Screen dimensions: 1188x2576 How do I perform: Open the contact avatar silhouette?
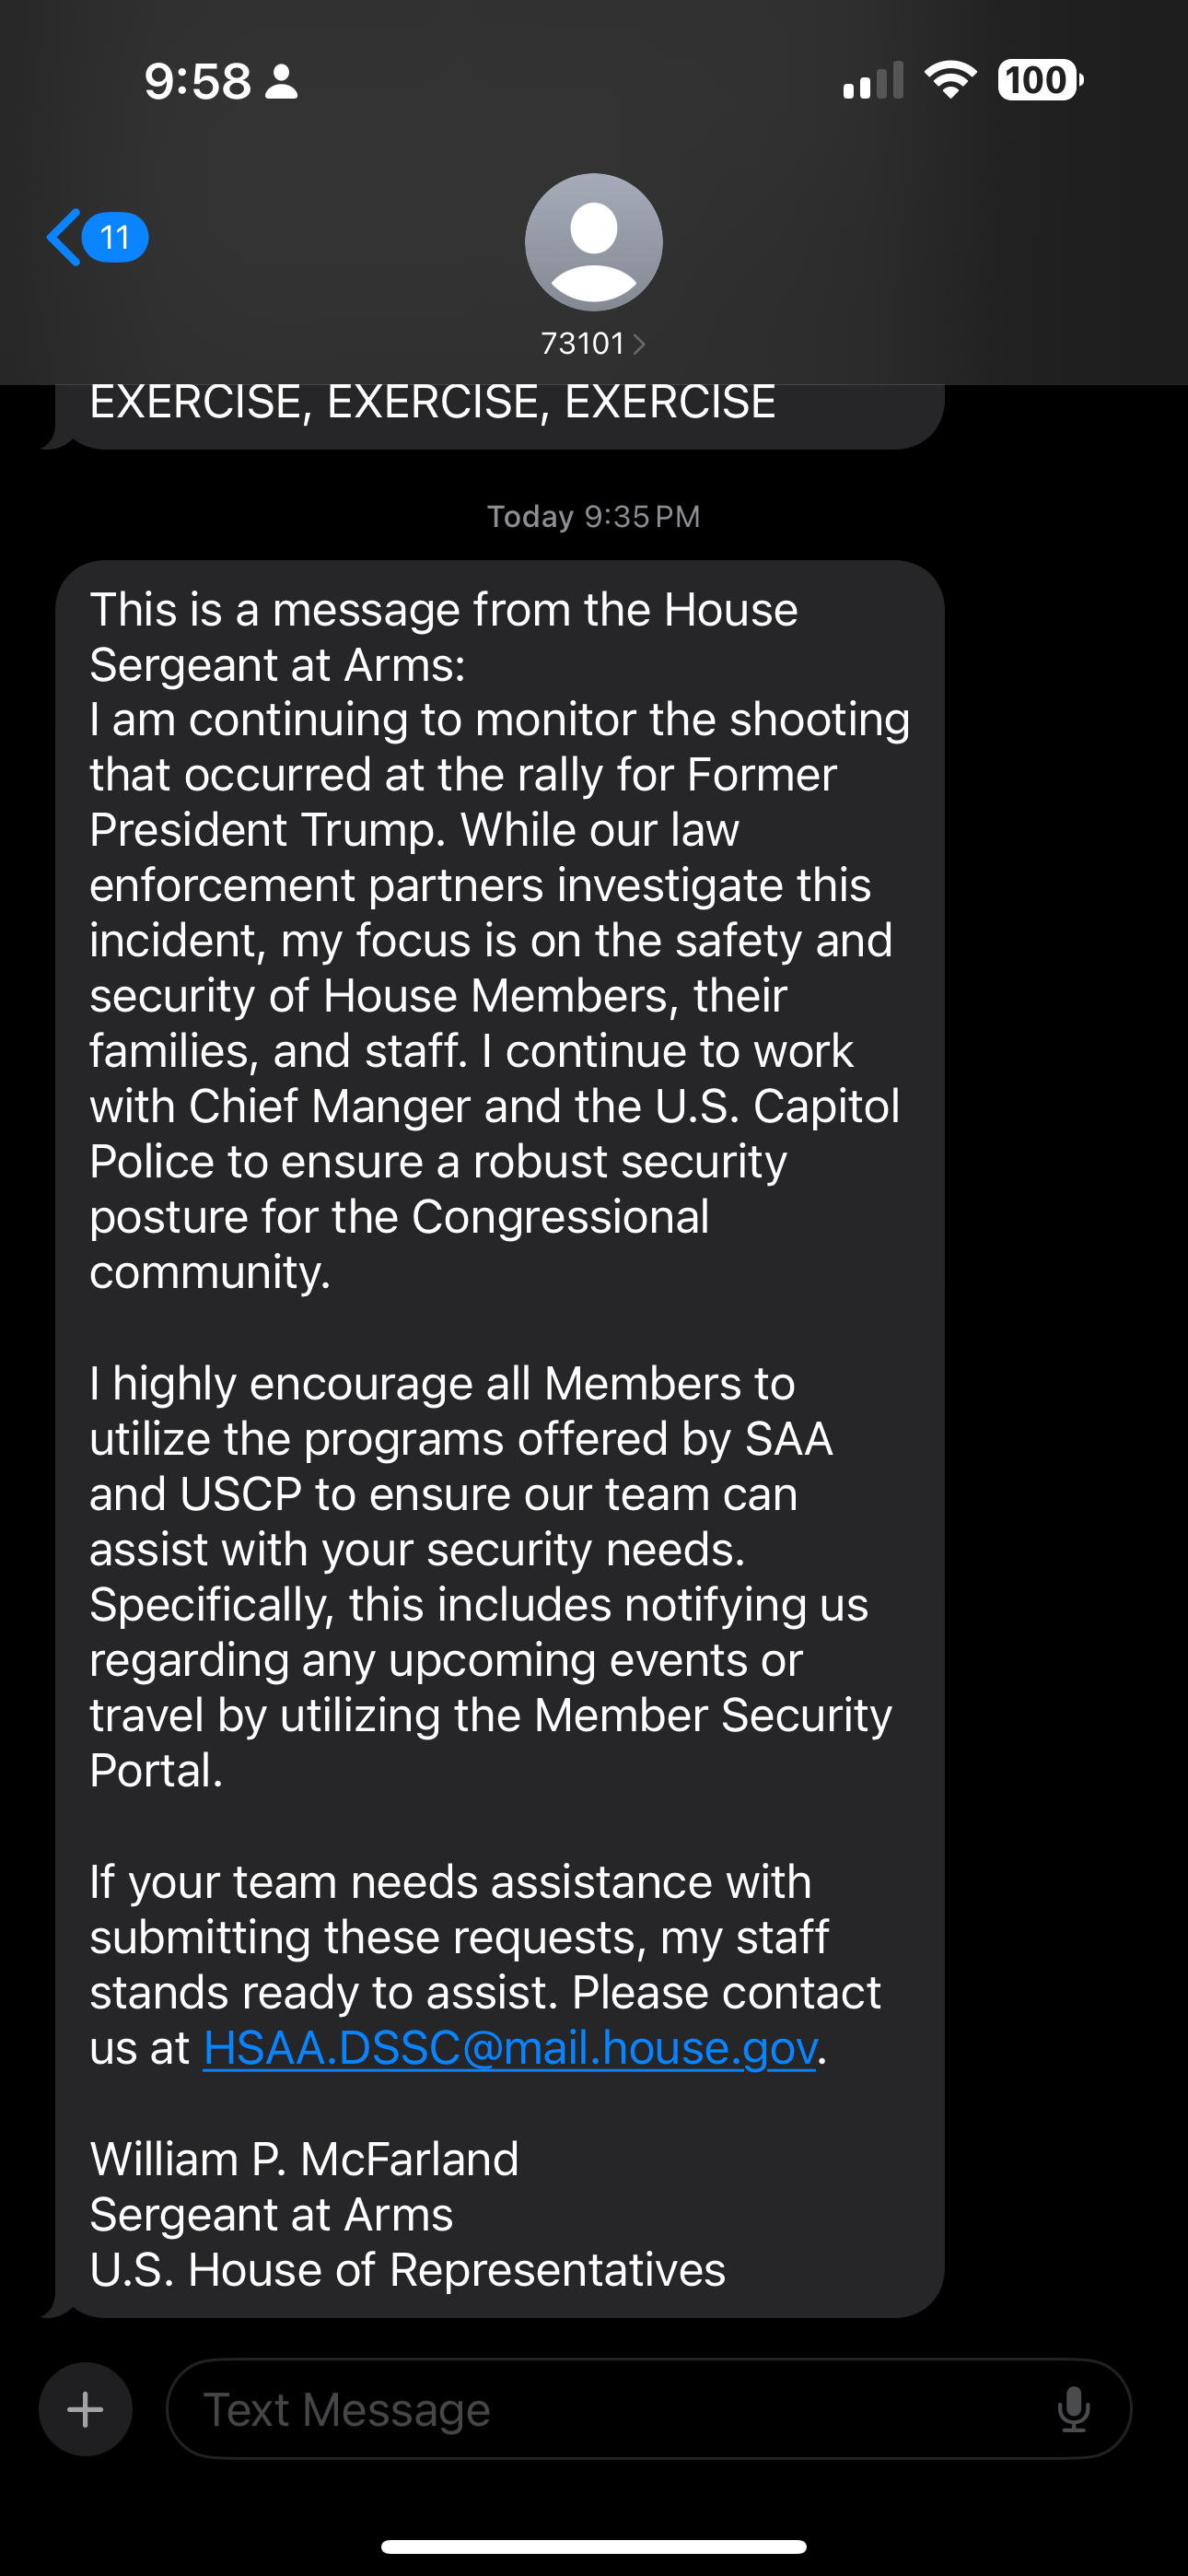pos(593,242)
